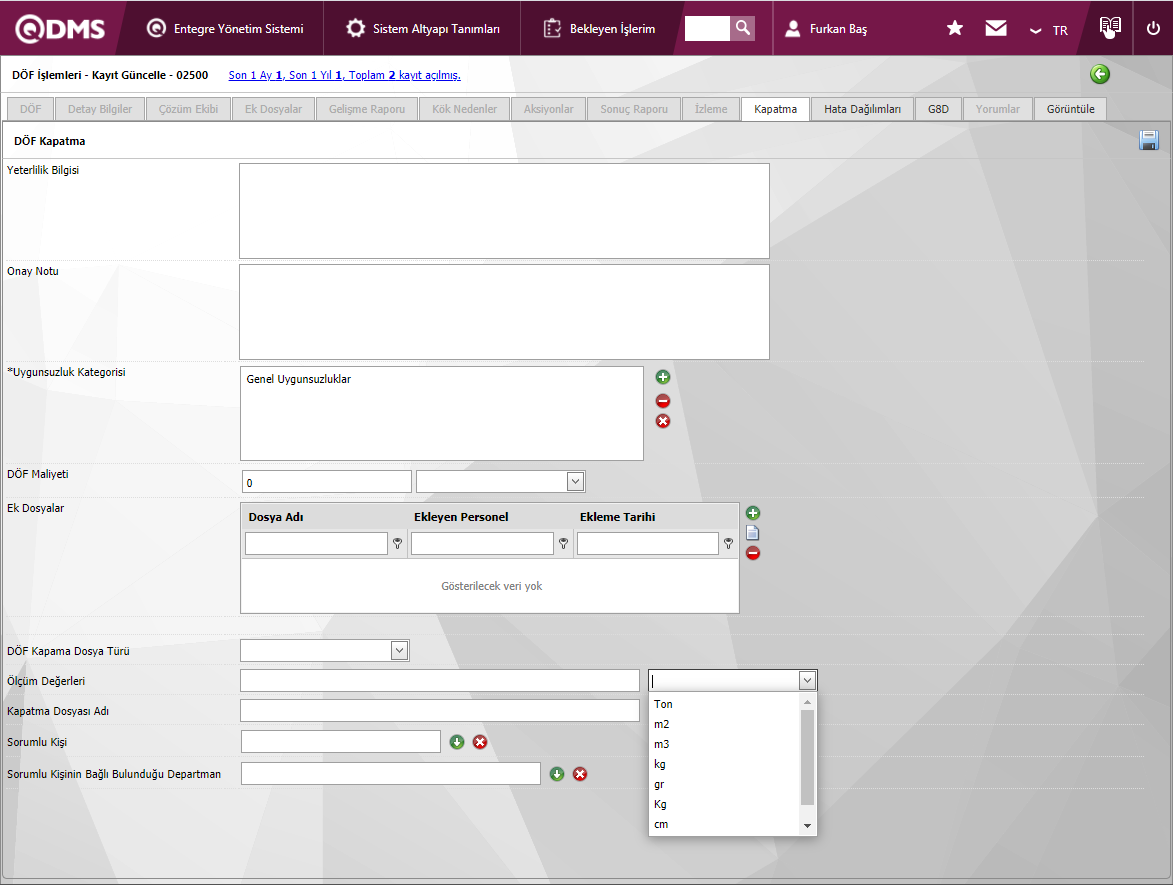Image resolution: width=1173 pixels, height=885 pixels.
Task: Choose Ton from the unit list
Action: tap(724, 704)
